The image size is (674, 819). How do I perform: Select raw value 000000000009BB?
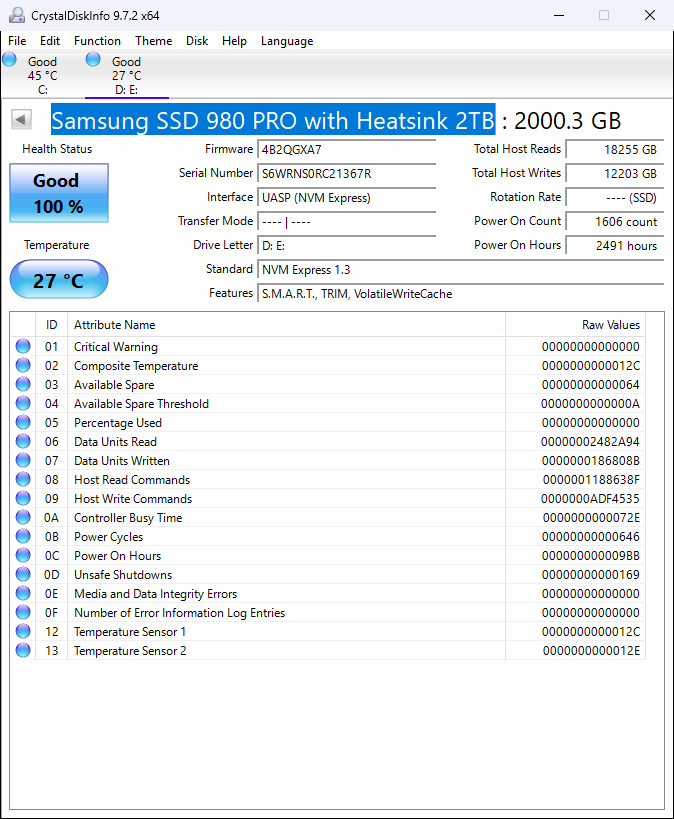click(x=590, y=556)
